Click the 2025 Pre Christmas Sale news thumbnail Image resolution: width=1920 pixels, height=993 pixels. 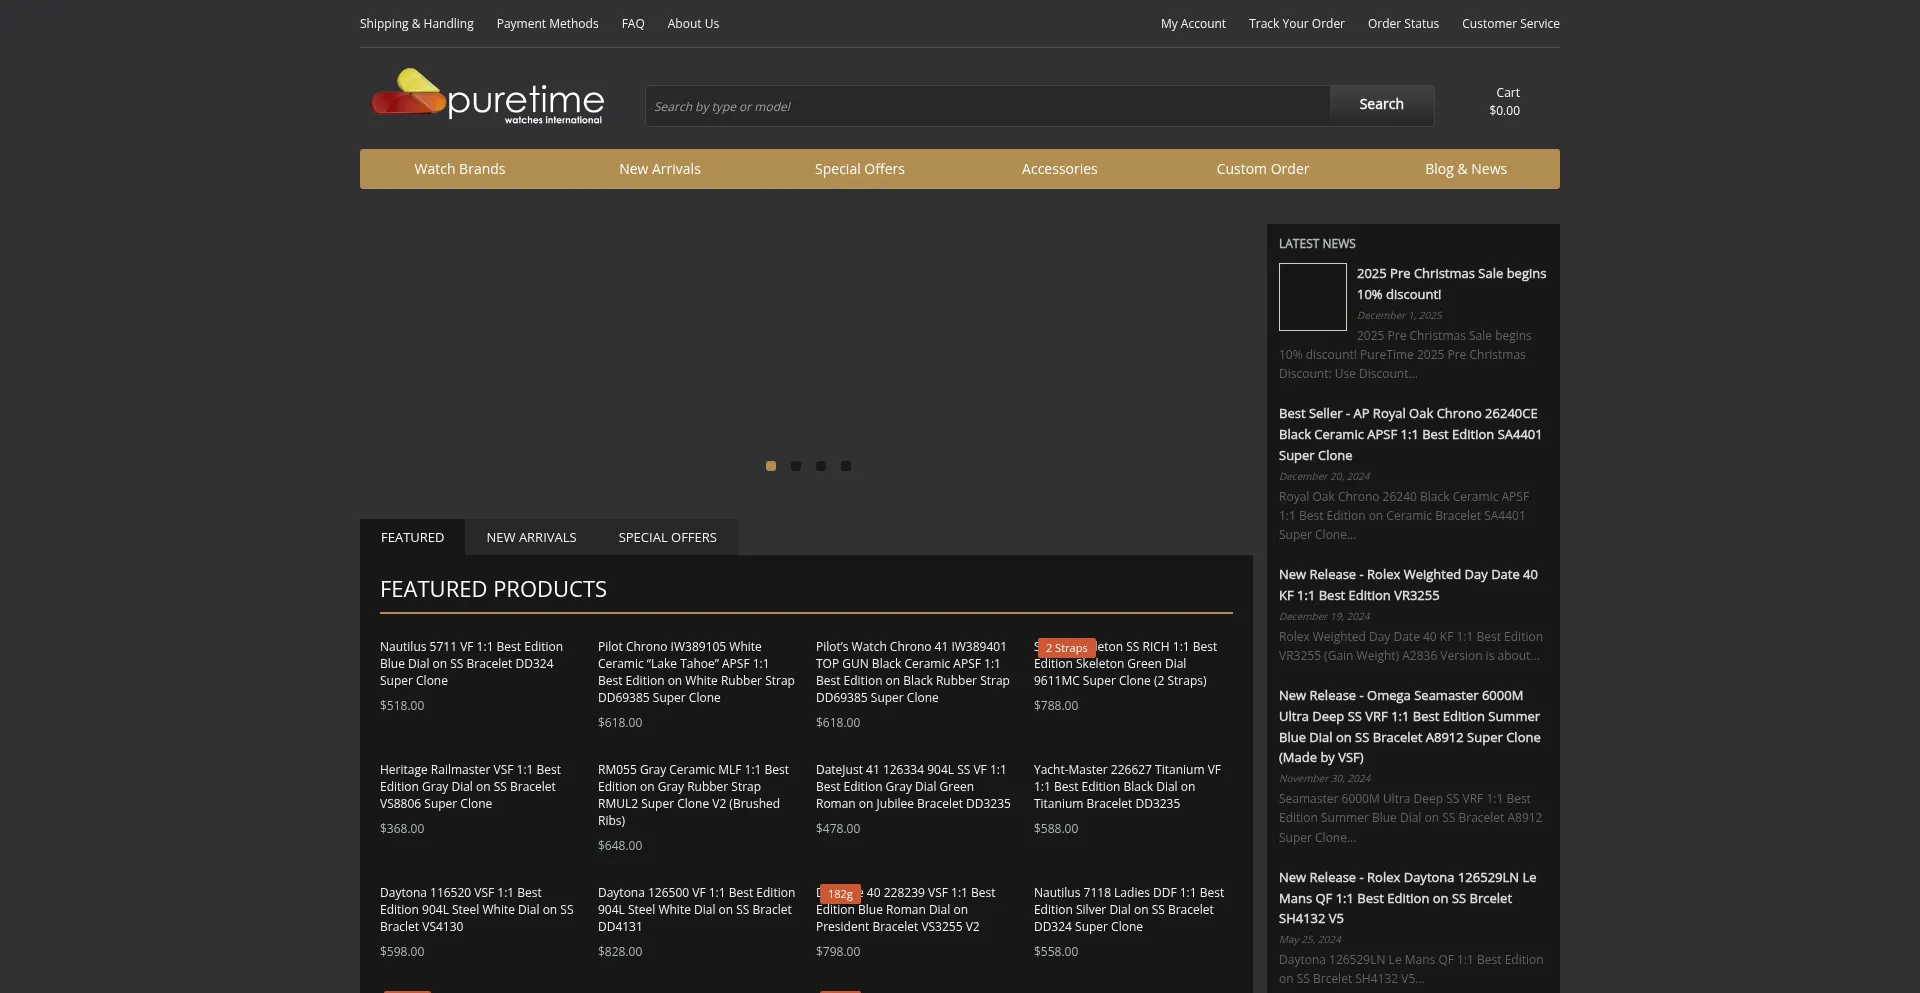pyautogui.click(x=1312, y=296)
